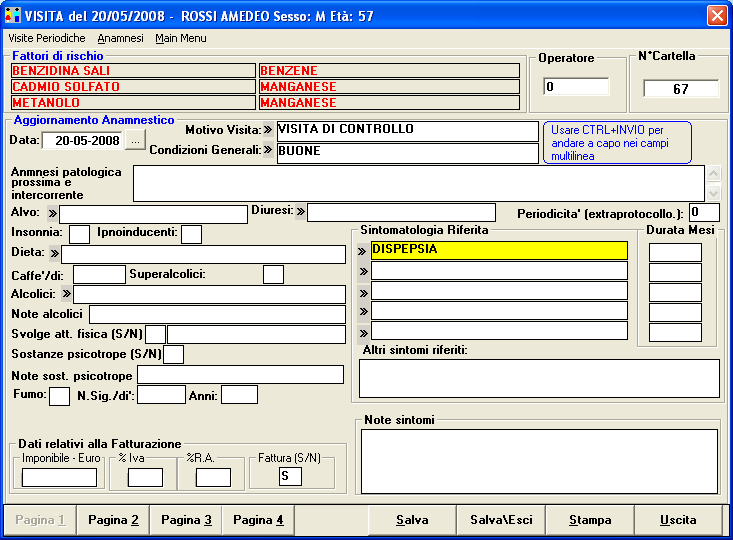Click the N.Sig./di' input field
The height and width of the screenshot is (540, 733).
(x=161, y=395)
